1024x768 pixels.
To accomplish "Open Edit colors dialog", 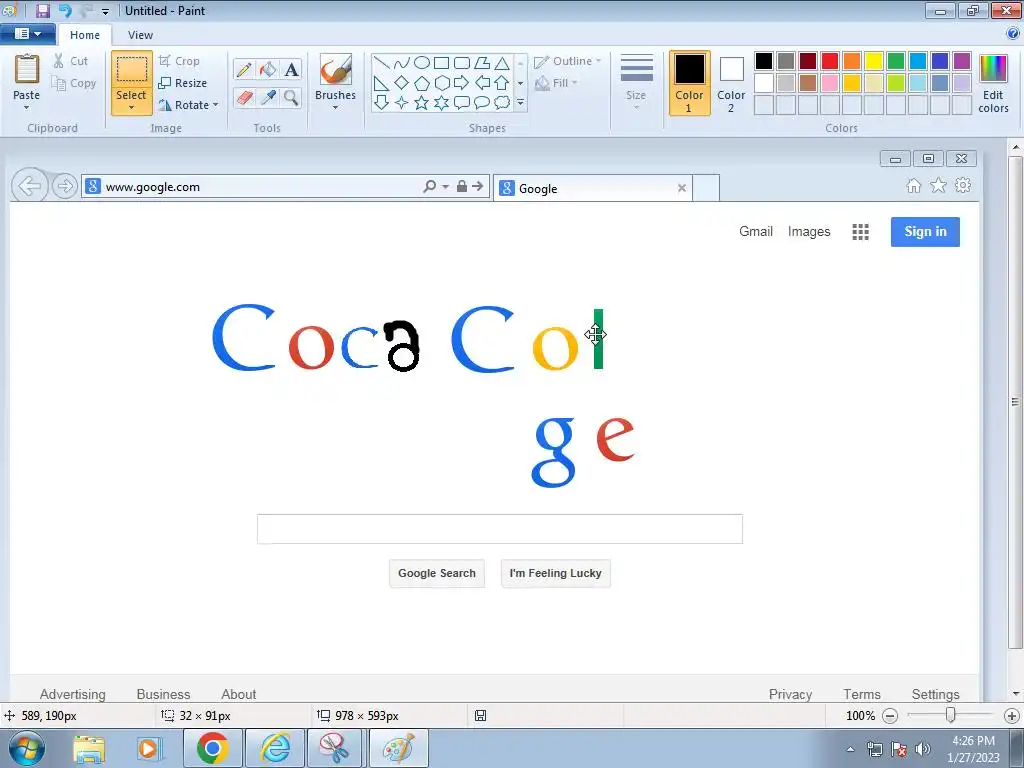I will click(x=993, y=84).
